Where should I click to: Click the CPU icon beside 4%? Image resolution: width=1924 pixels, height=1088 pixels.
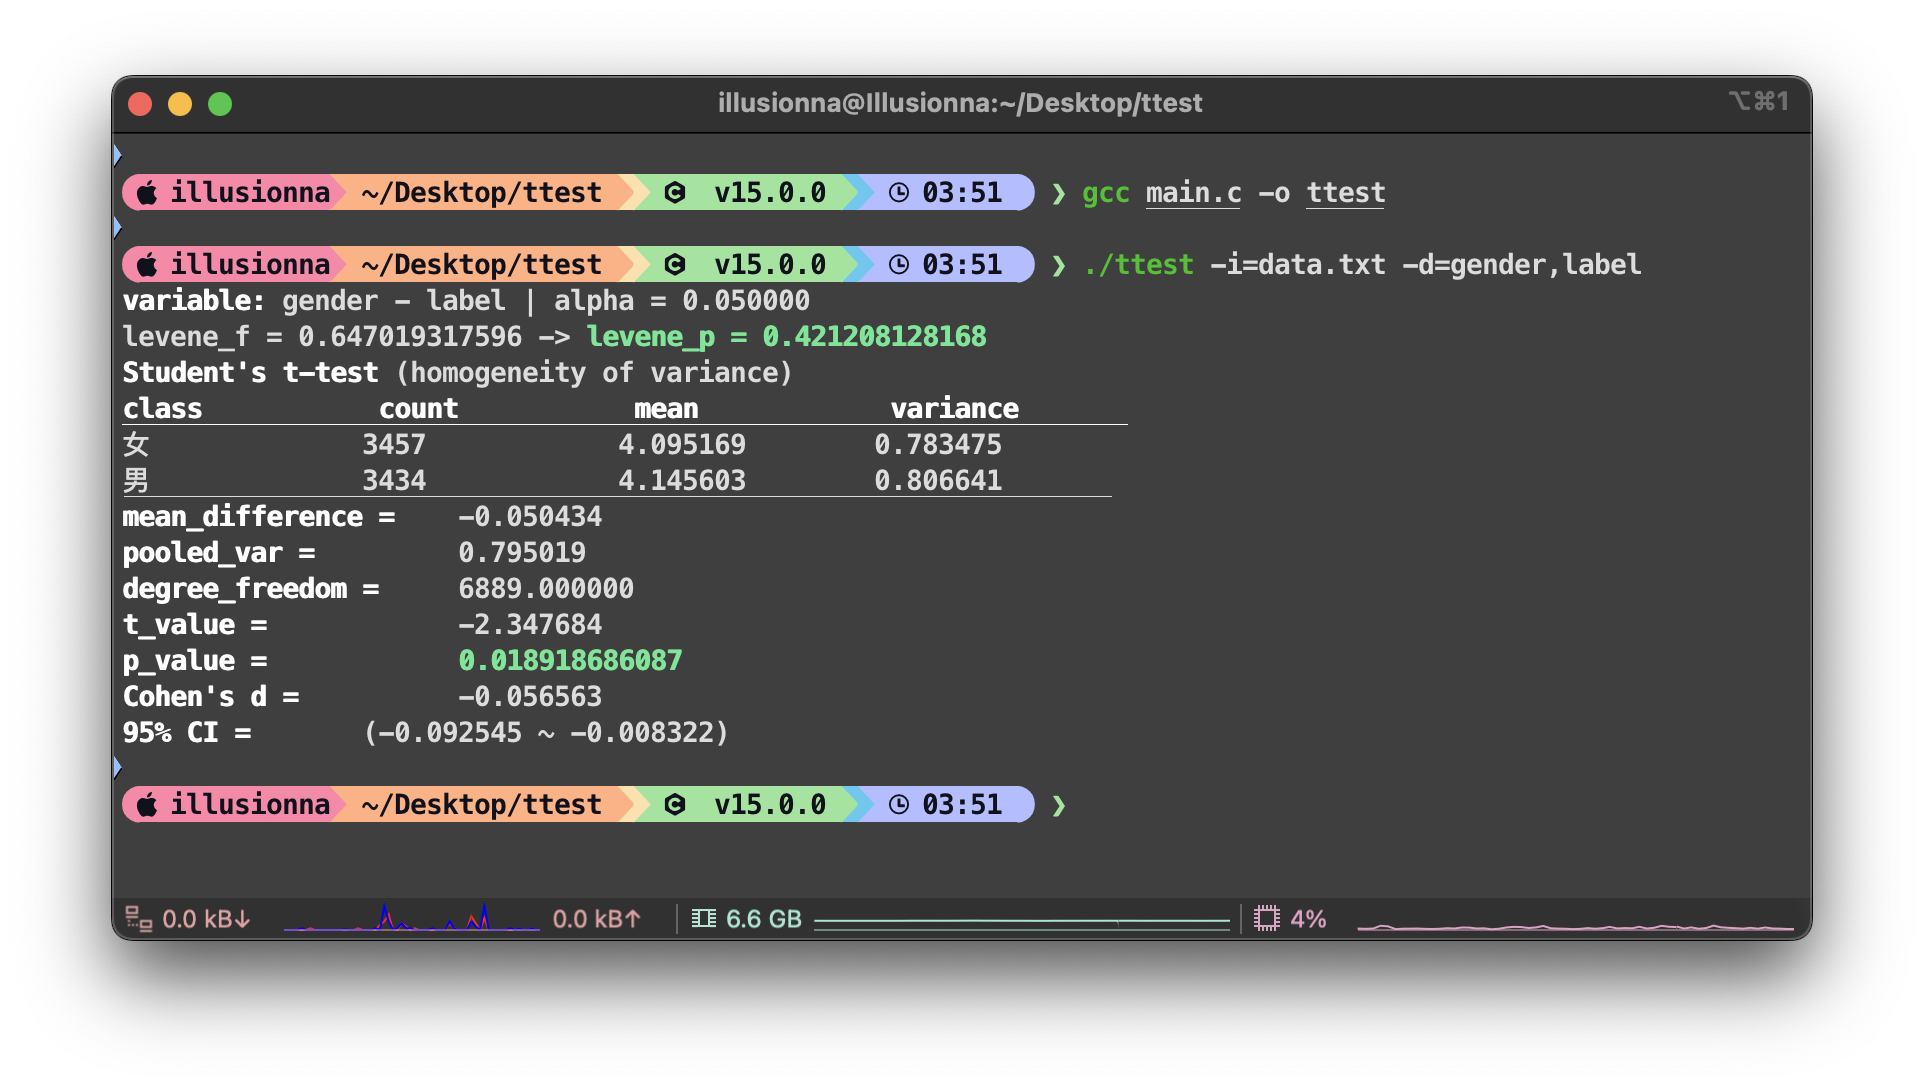(x=1266, y=918)
